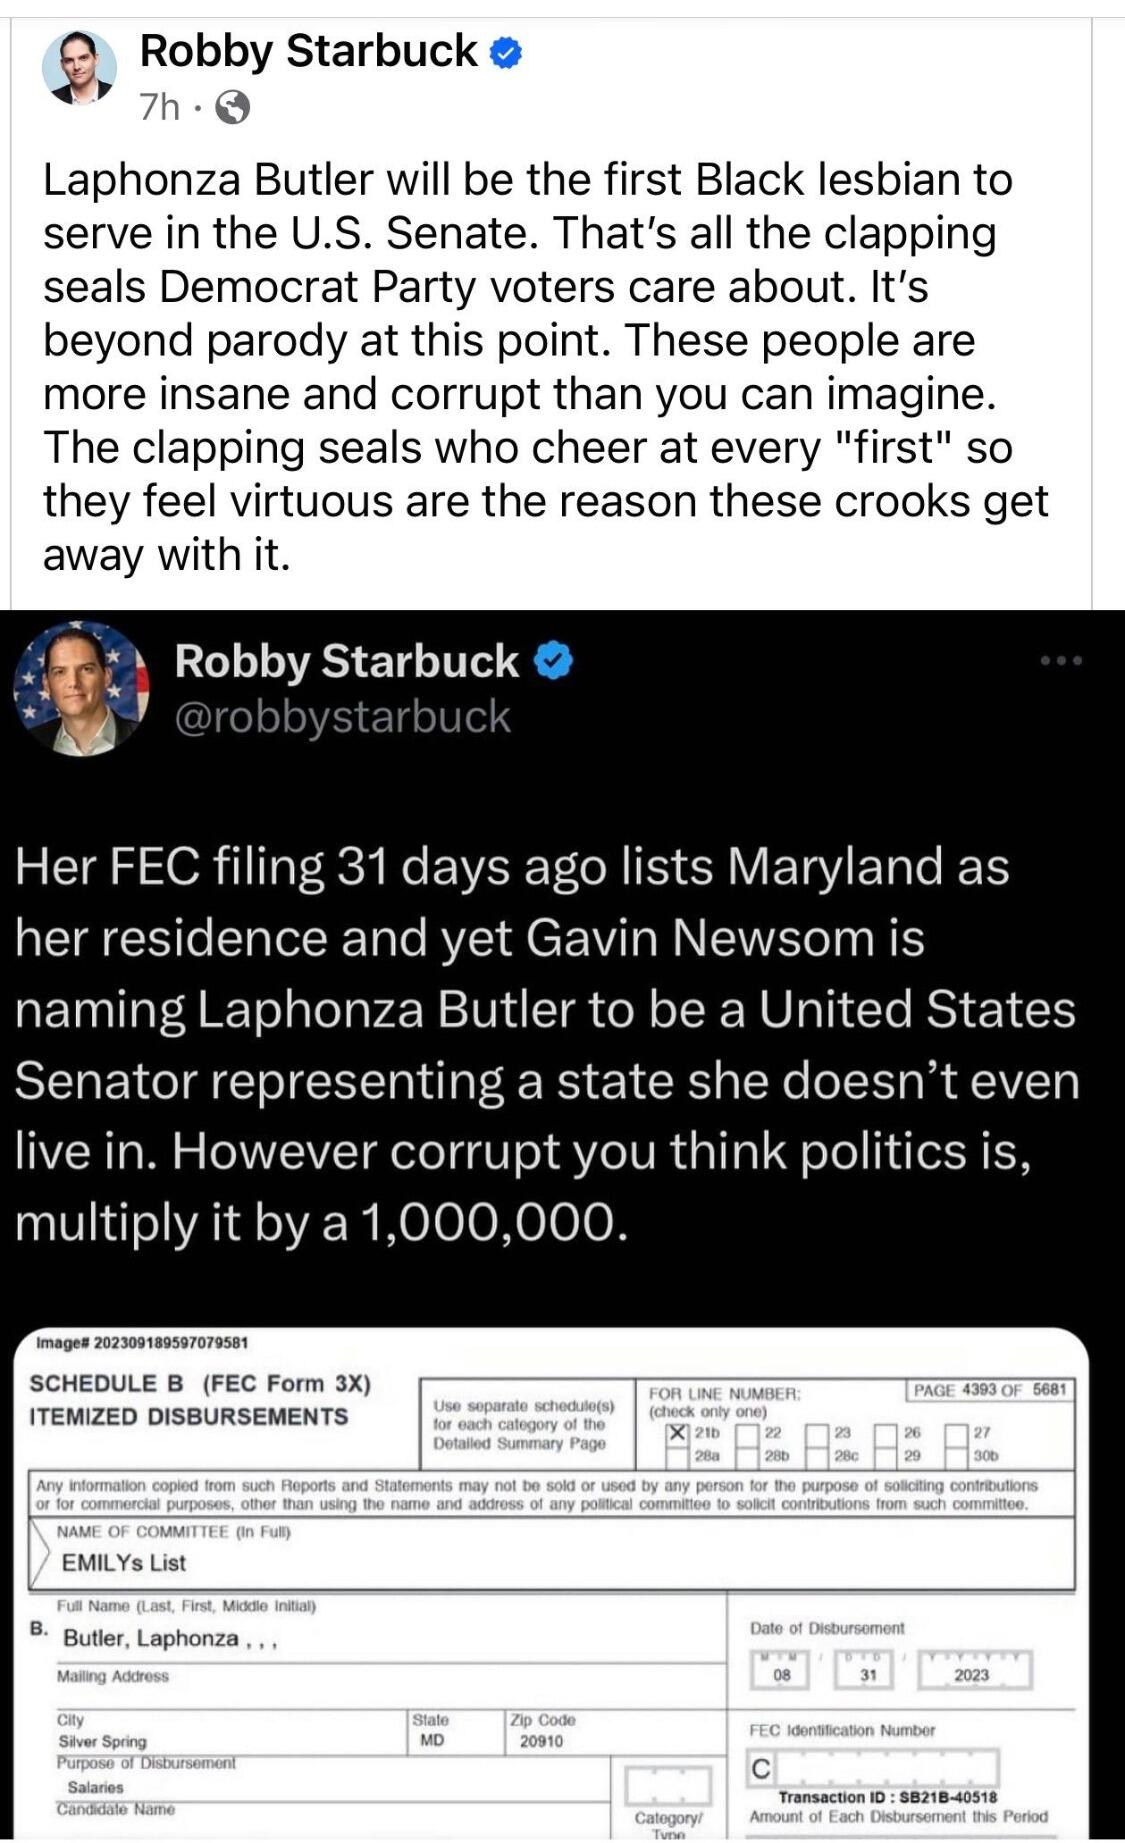Open the three-dot more menu on the tweet
The width and height of the screenshot is (1125, 1843).
pos(1061,661)
